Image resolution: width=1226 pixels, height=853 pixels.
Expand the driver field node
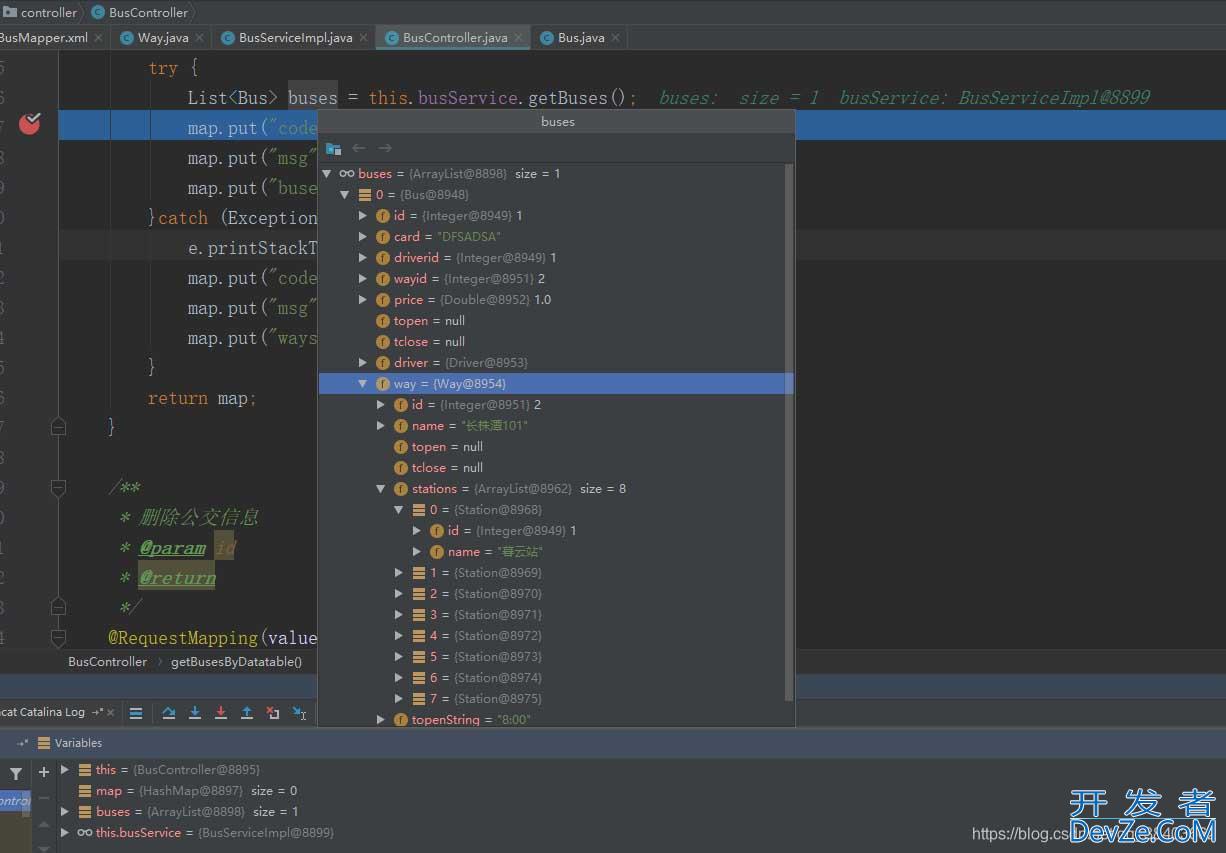point(363,363)
